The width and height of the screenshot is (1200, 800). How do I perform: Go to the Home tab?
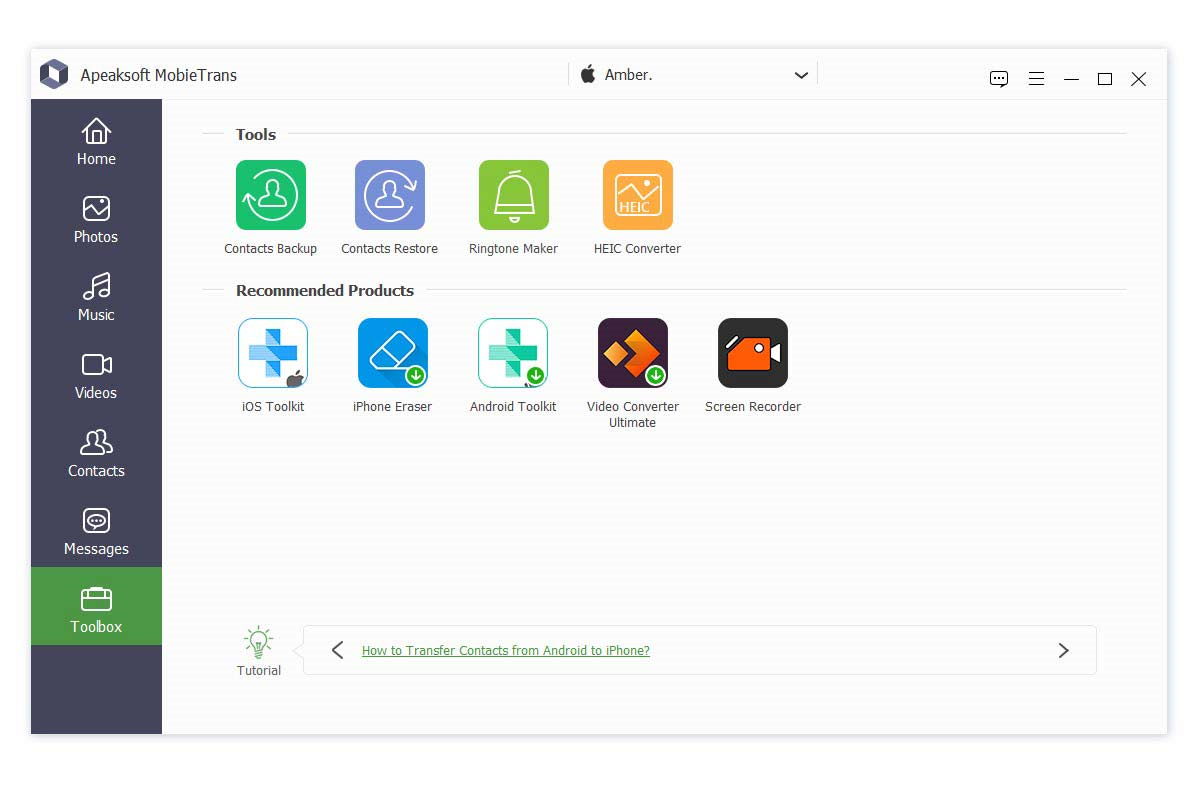pos(96,142)
